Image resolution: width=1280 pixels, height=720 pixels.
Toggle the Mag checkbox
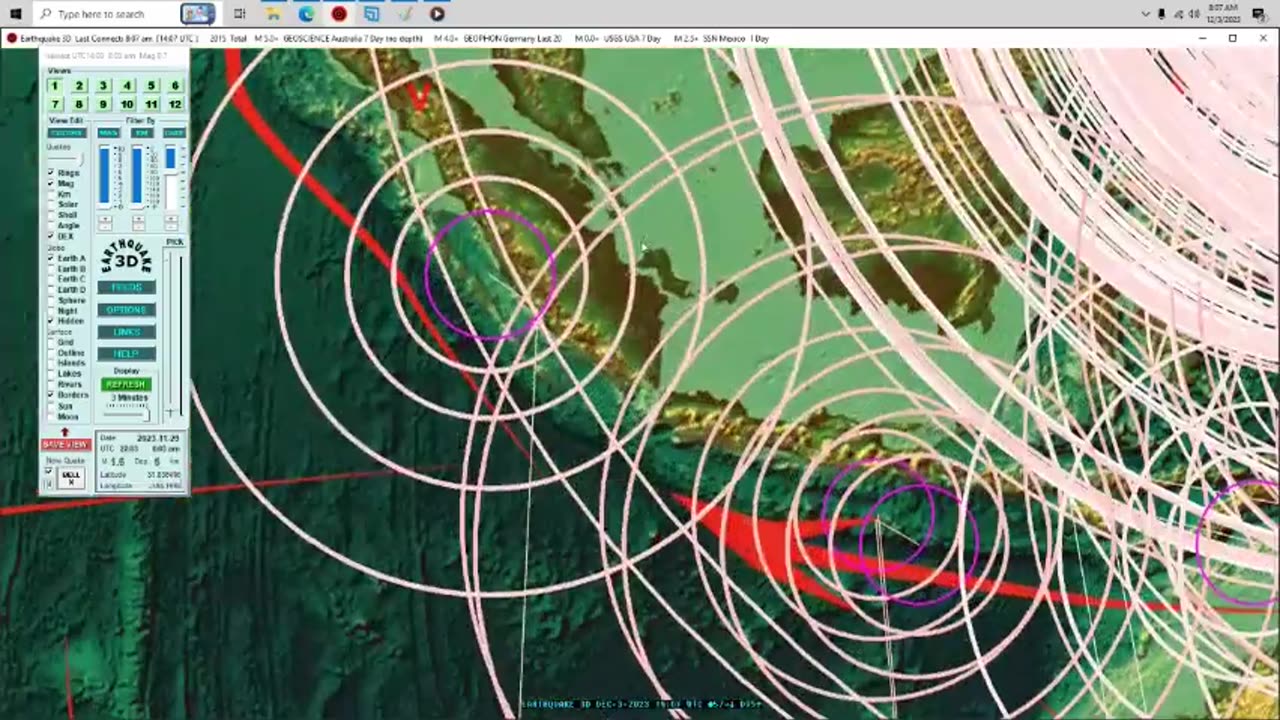51,184
